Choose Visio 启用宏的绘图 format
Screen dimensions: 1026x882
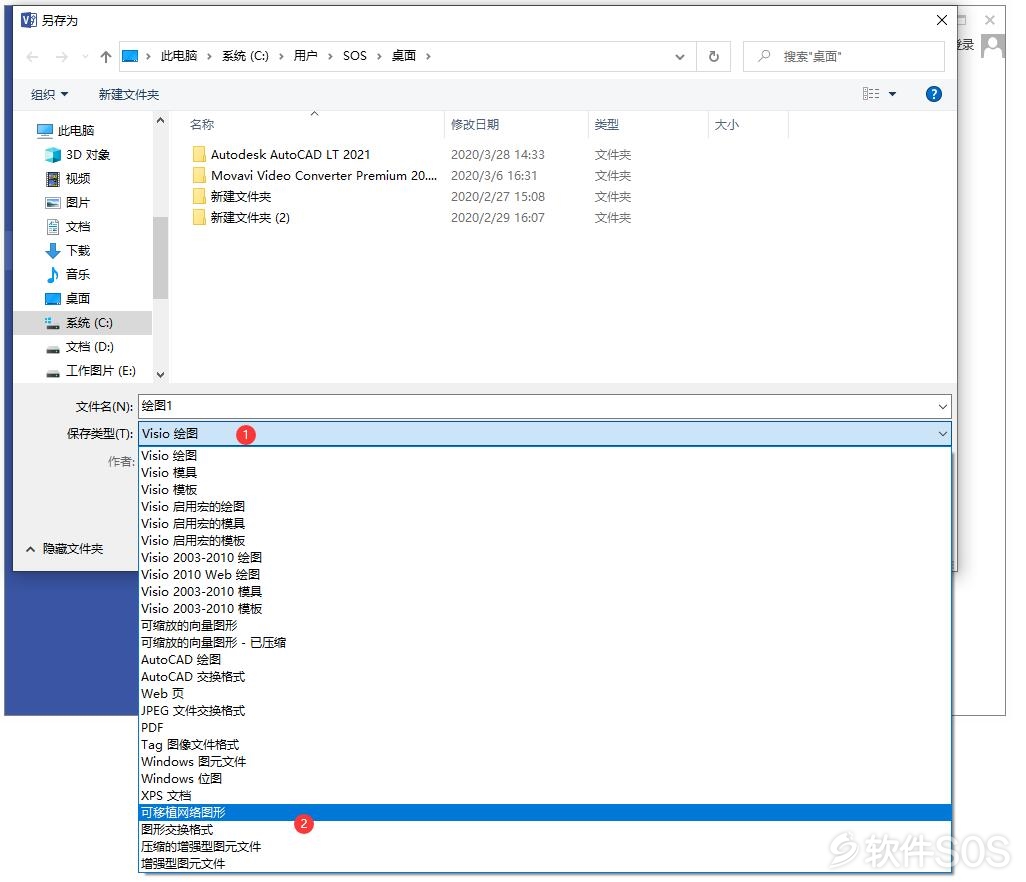544,506
